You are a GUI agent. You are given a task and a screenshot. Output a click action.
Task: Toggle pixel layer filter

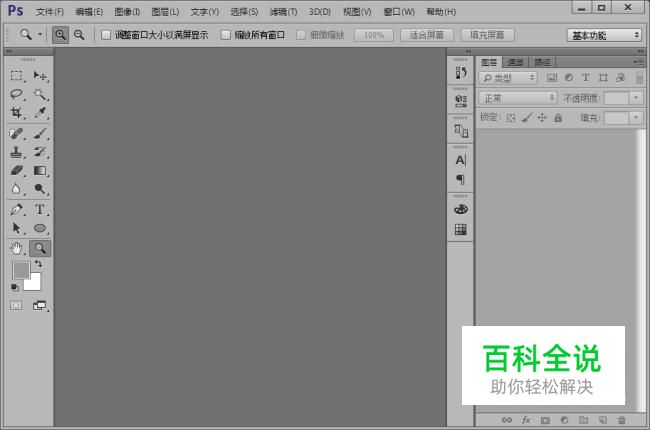click(x=551, y=78)
